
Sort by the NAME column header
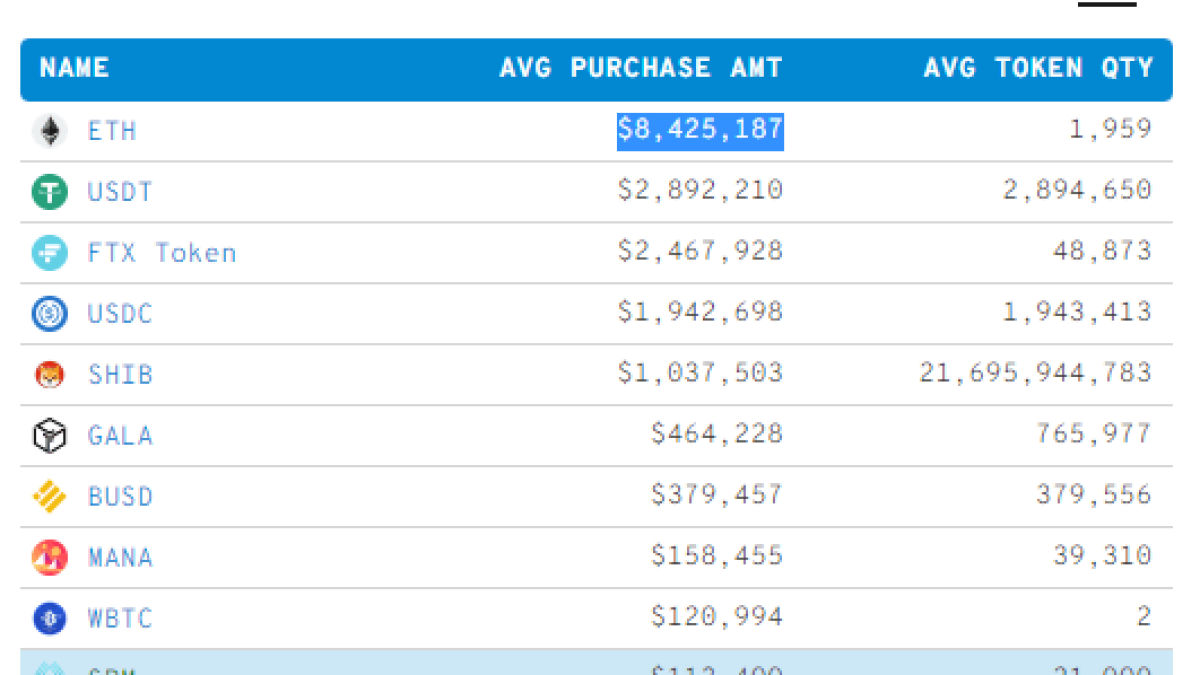[x=74, y=68]
